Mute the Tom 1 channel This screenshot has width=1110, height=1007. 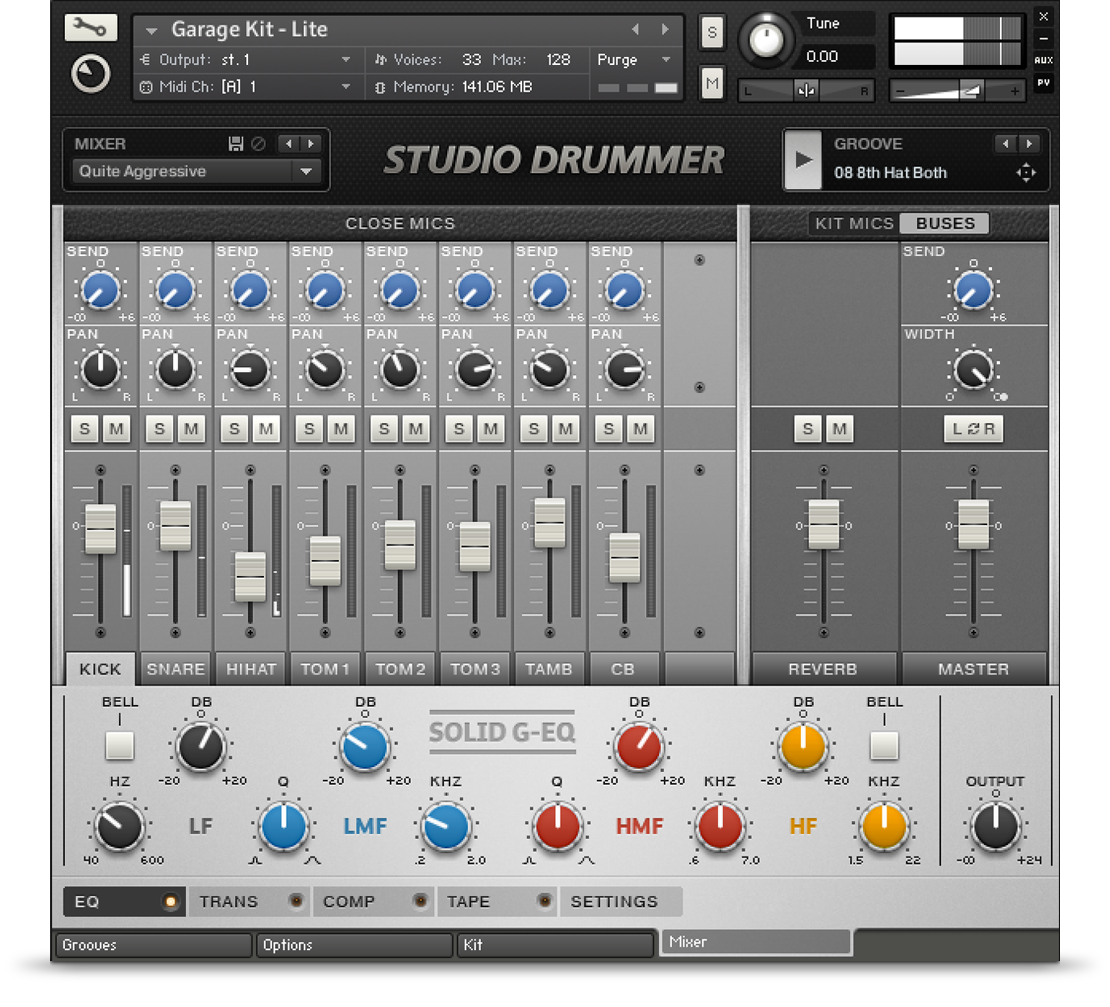tap(341, 429)
